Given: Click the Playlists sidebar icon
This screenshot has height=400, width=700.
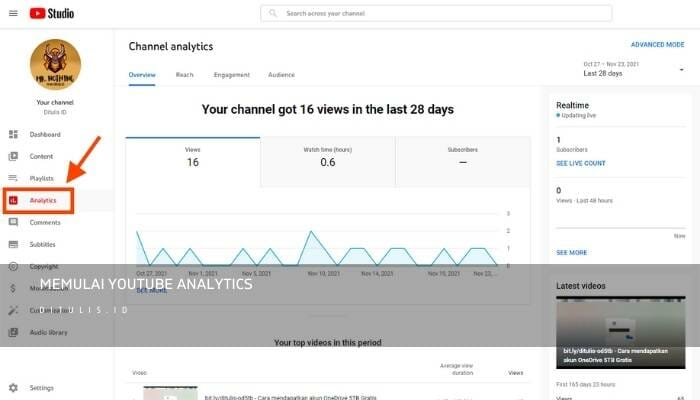Looking at the screenshot, I should (13, 178).
